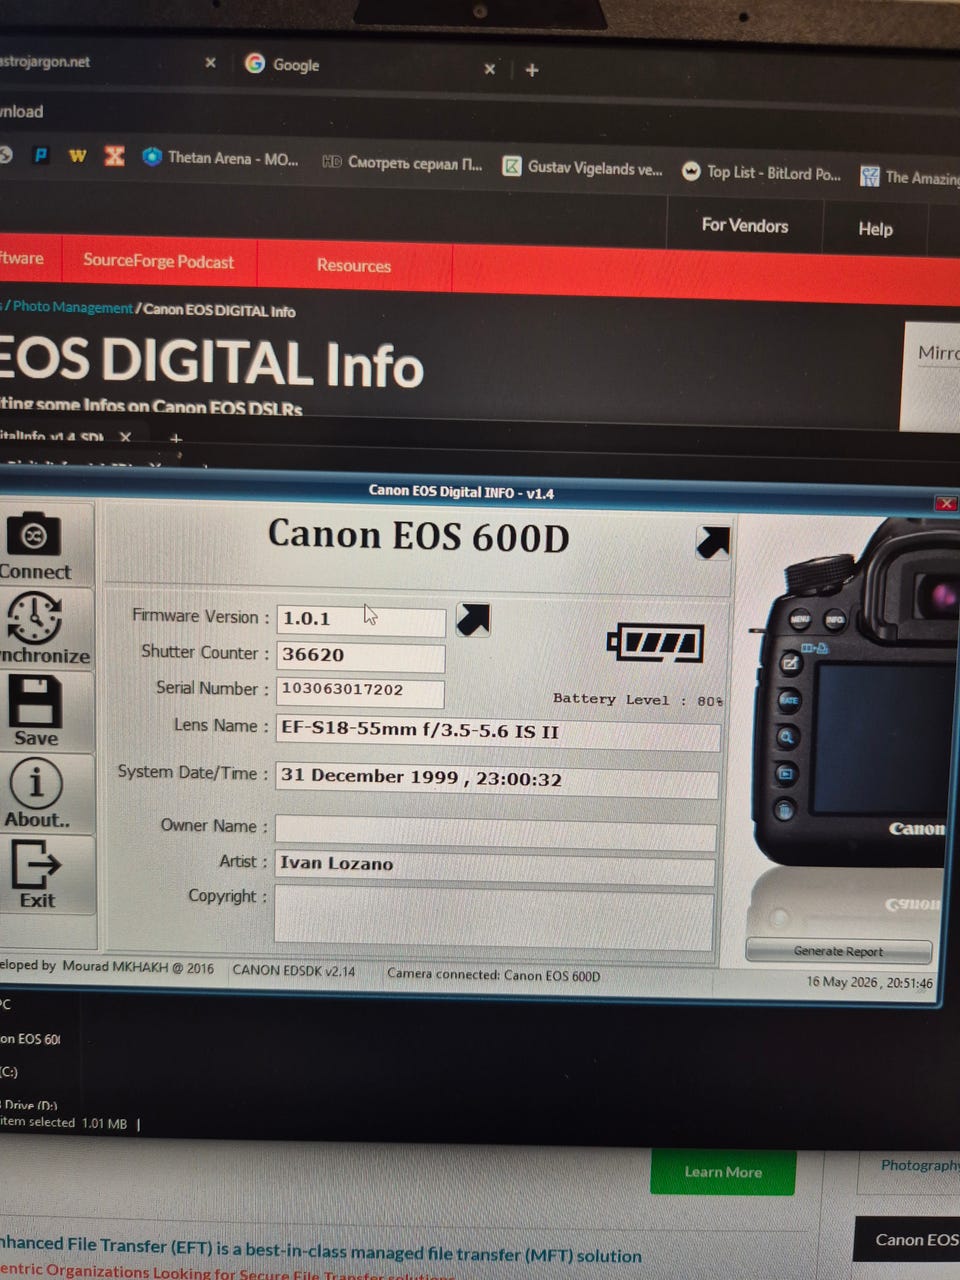
Task: Click arrow icon next to camera model title
Action: pyautogui.click(x=713, y=542)
